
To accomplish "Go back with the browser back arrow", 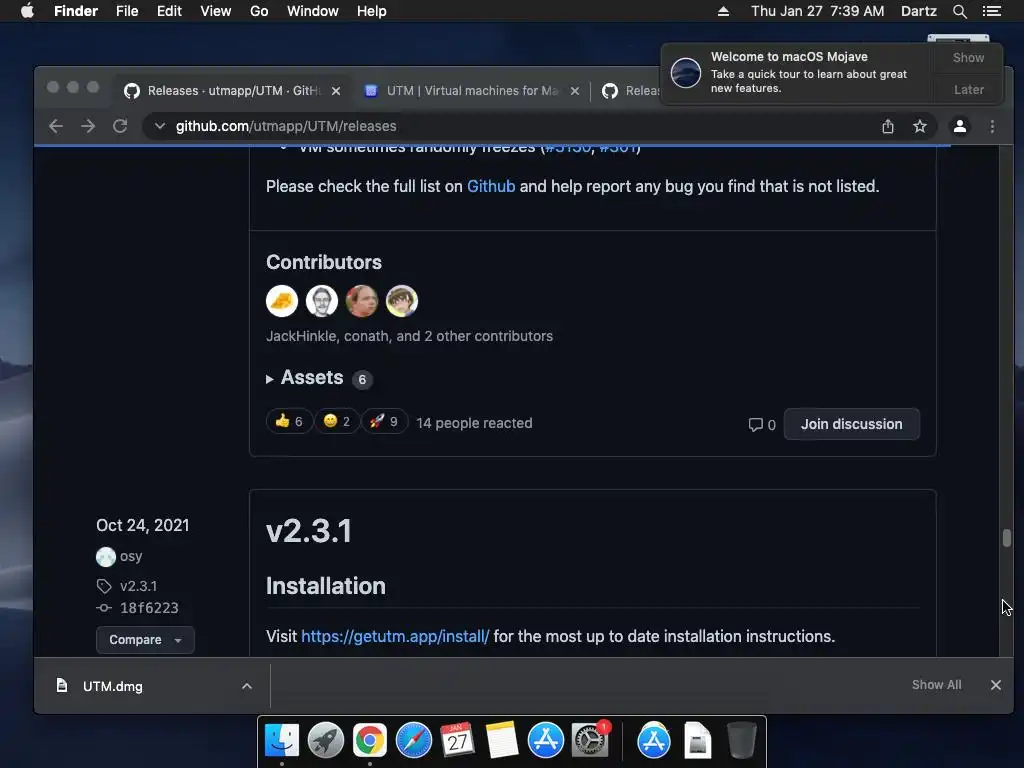I will coord(56,126).
